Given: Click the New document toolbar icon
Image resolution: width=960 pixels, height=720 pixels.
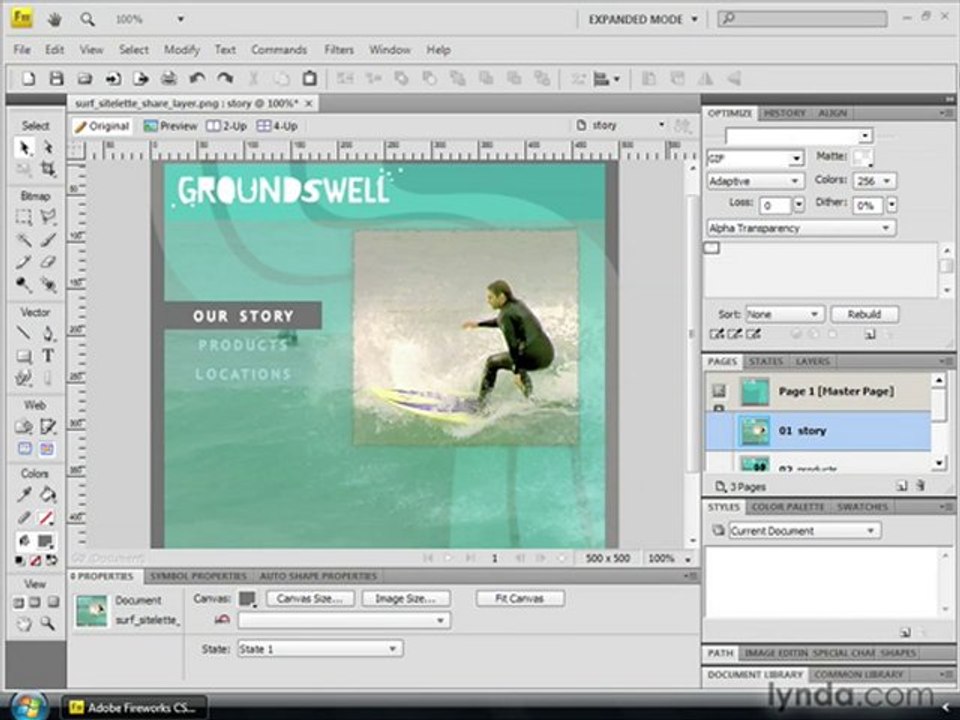Looking at the screenshot, I should click(x=28, y=78).
